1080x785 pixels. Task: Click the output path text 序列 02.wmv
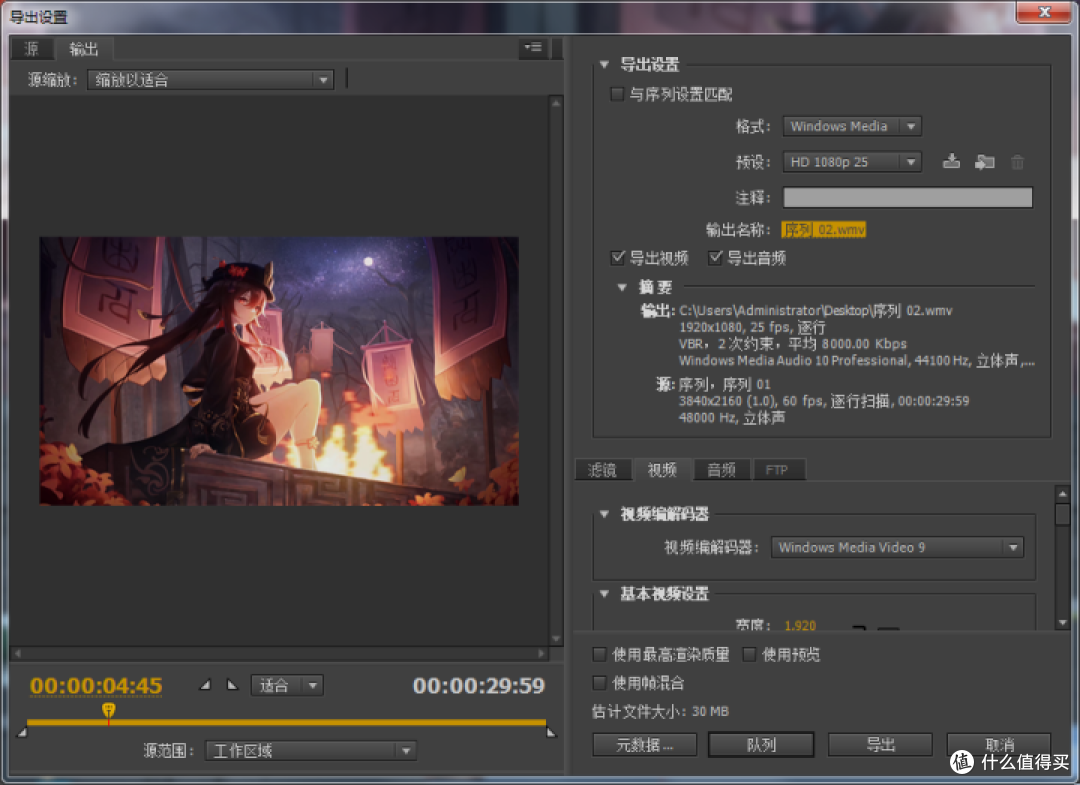(x=816, y=311)
